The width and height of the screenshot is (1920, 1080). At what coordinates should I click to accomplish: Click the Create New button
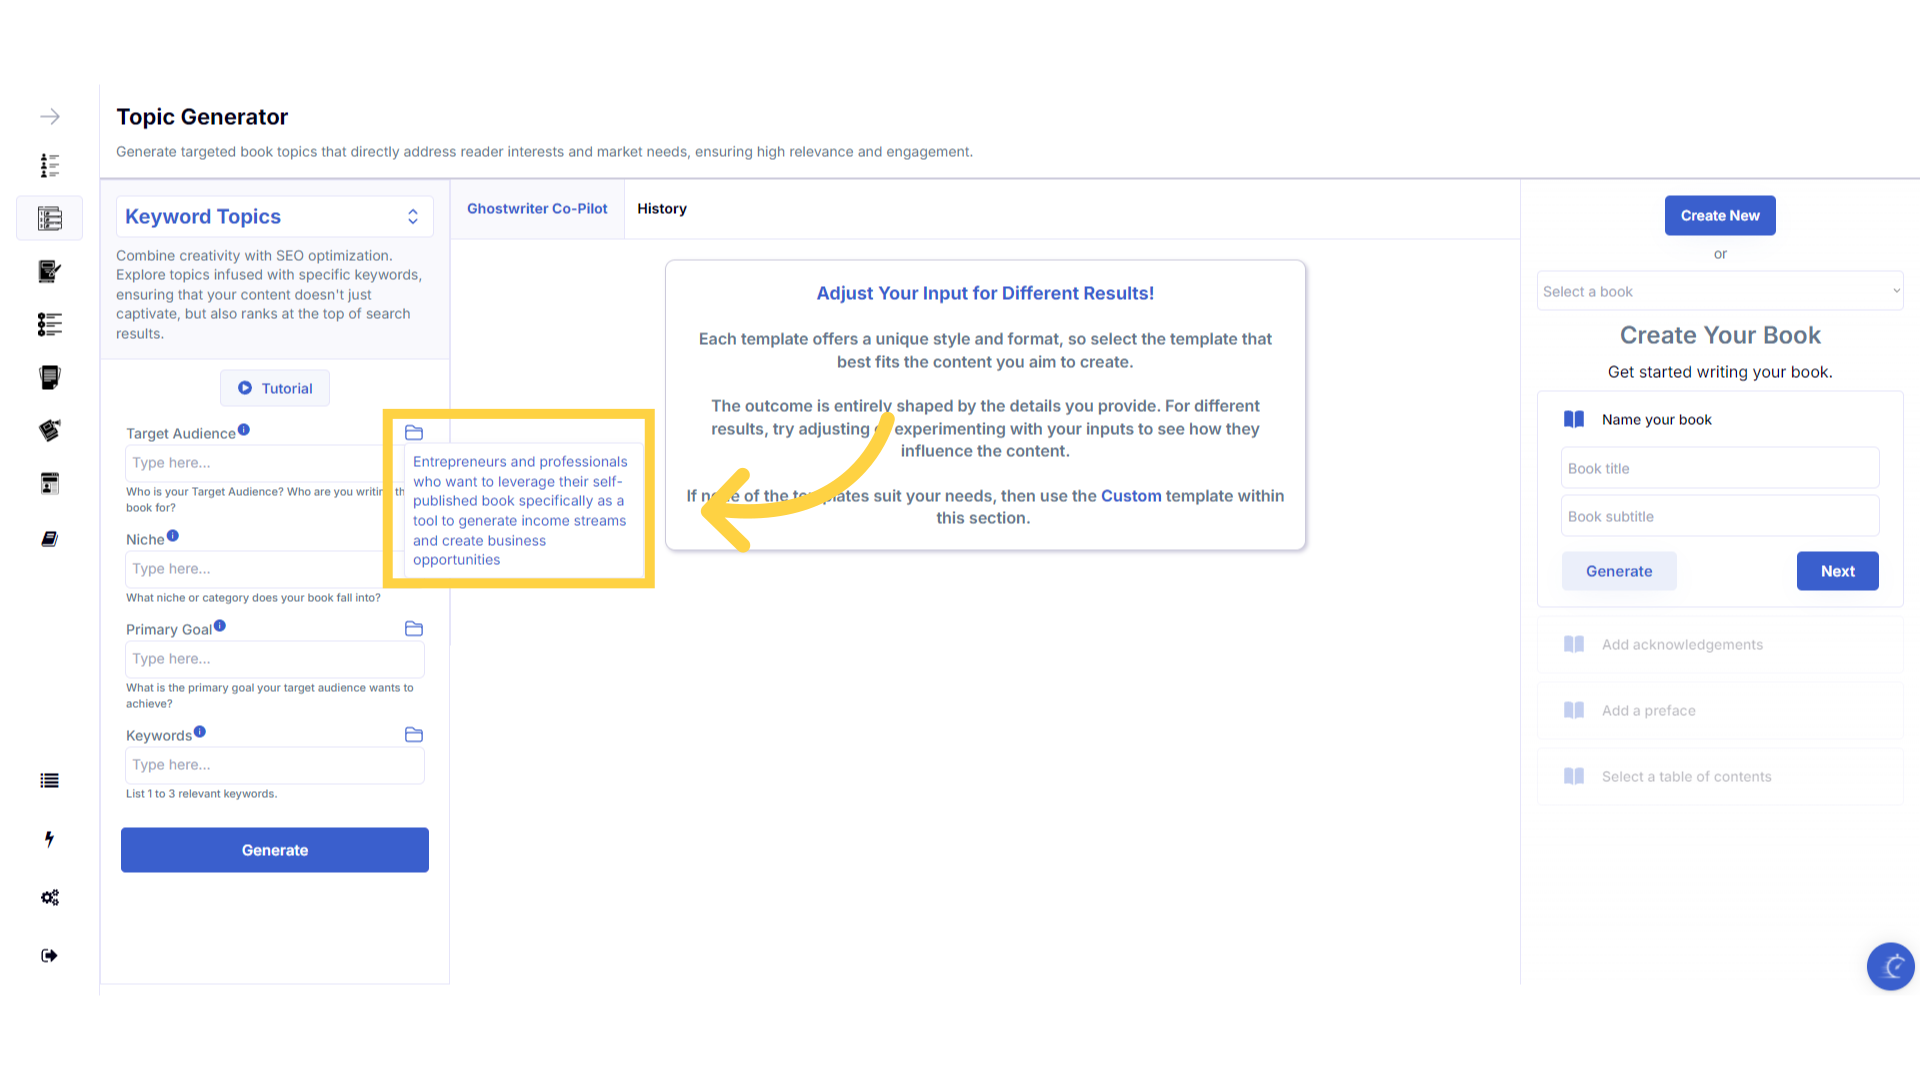point(1720,216)
